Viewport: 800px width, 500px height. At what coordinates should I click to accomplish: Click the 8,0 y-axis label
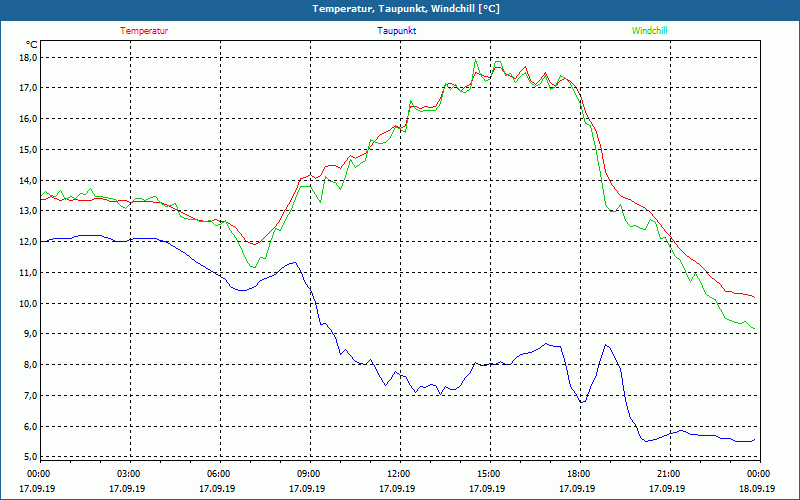[x=31, y=364]
